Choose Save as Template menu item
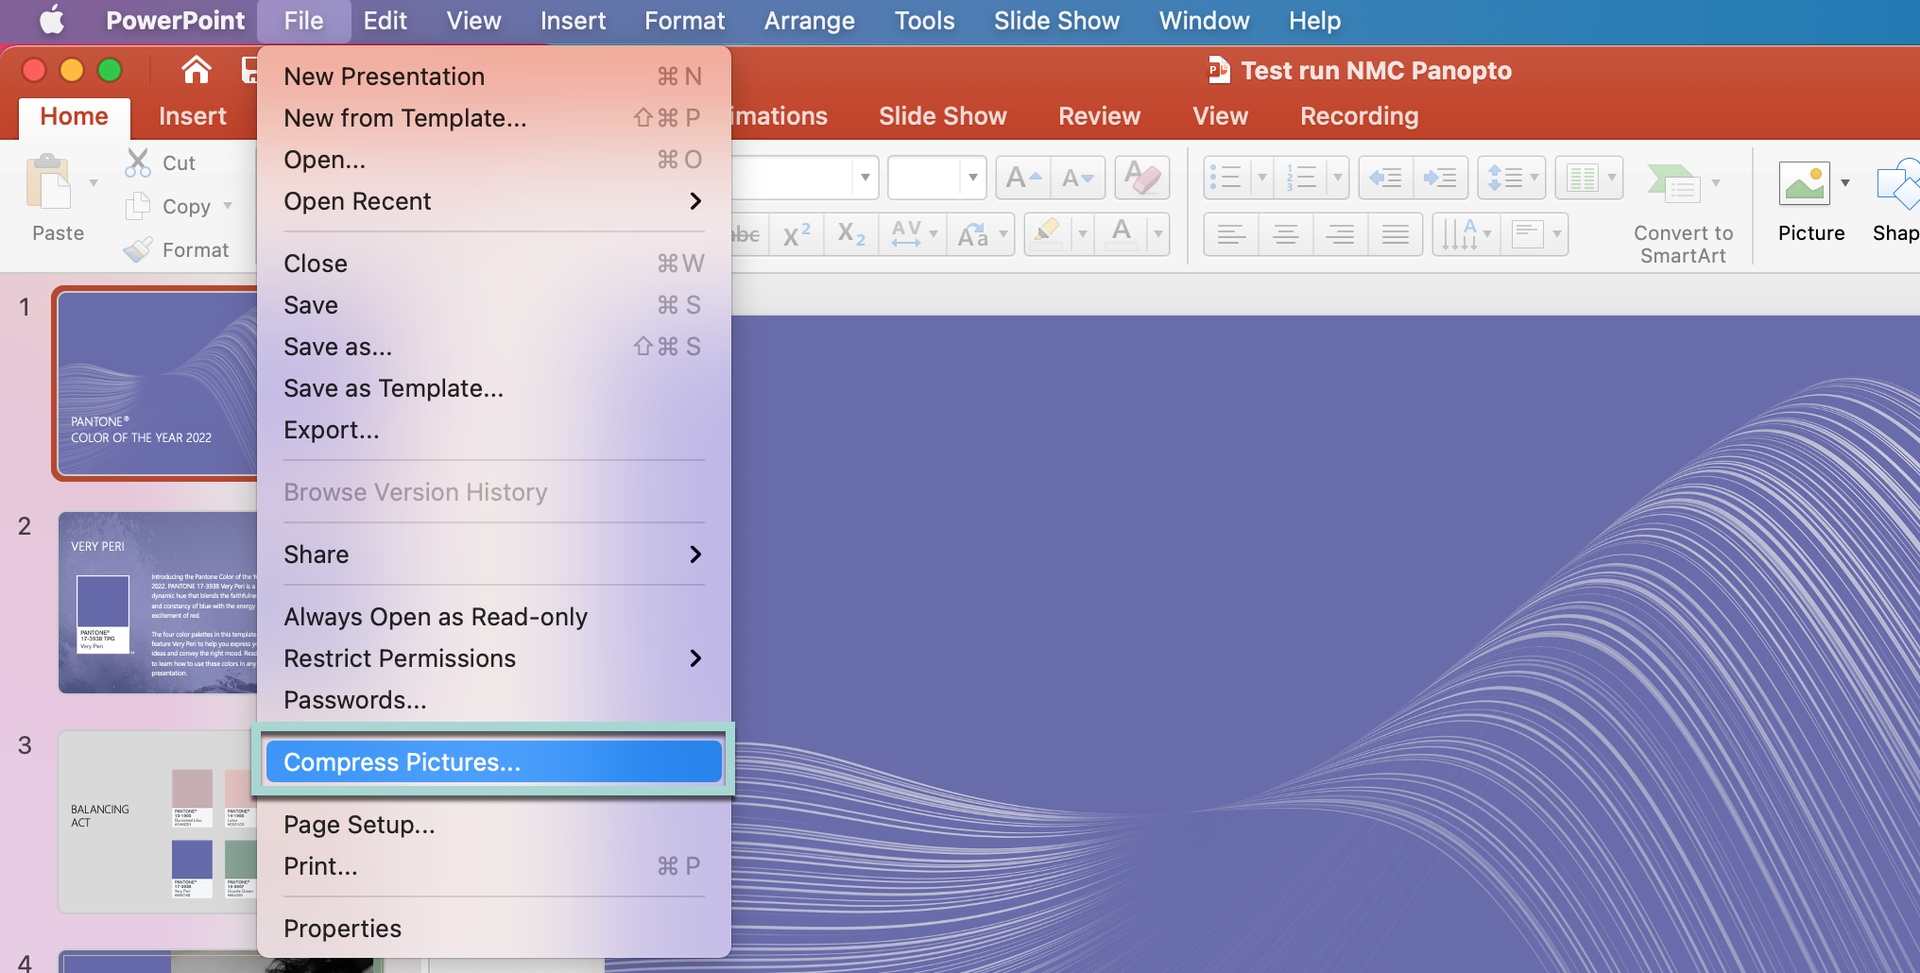Viewport: 1920px width, 973px height. click(393, 389)
